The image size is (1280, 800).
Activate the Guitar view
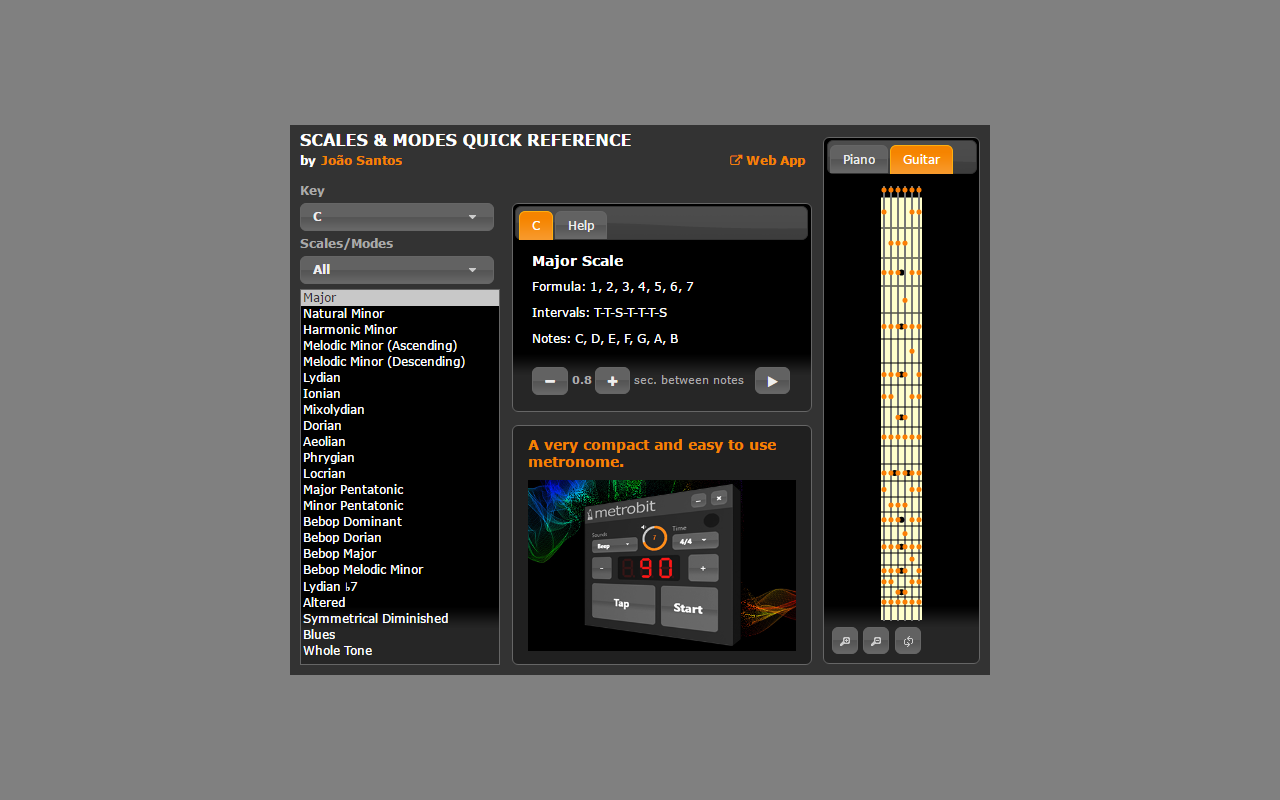click(x=920, y=159)
